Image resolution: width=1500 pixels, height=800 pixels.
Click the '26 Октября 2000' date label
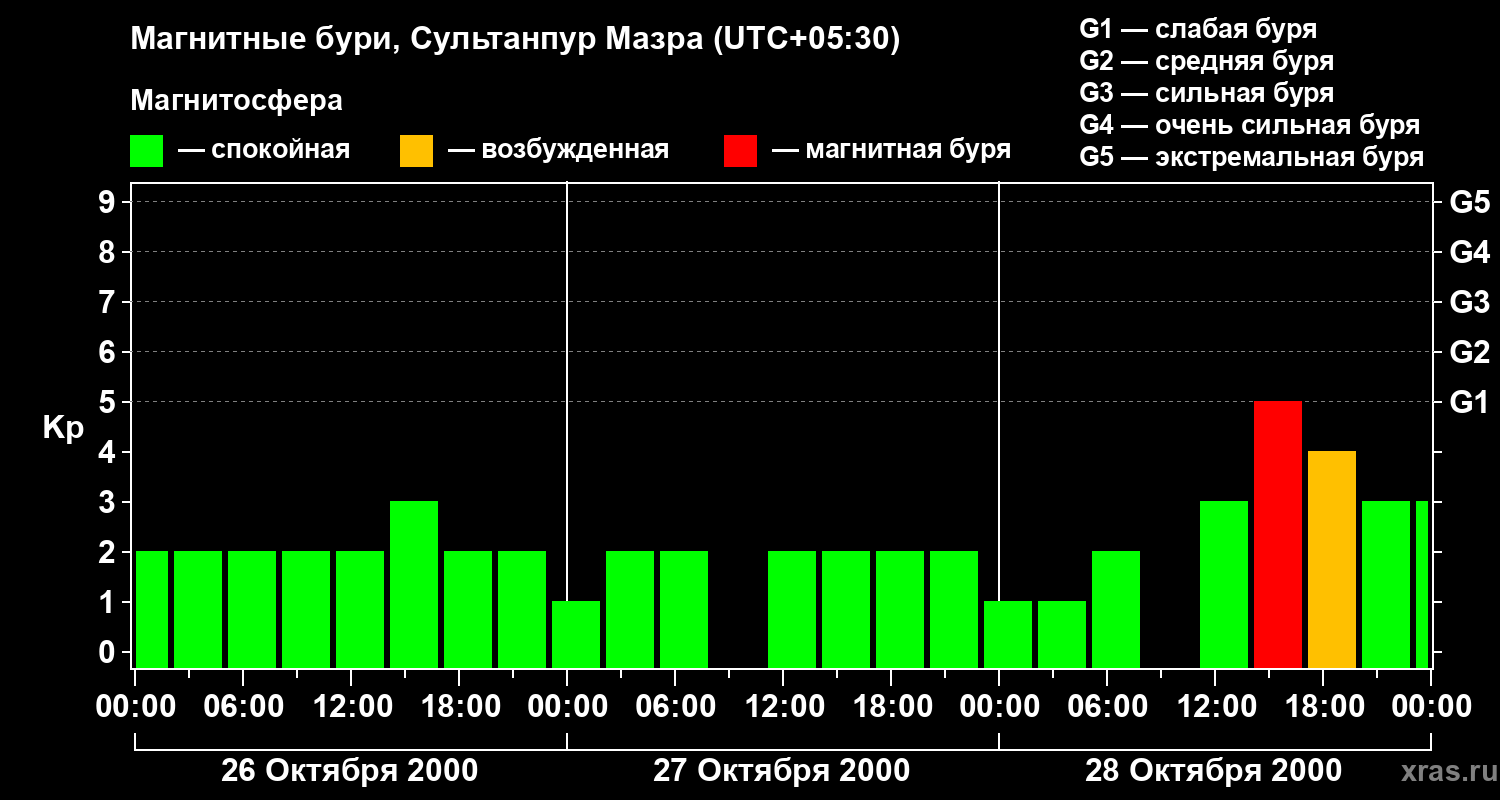point(349,771)
